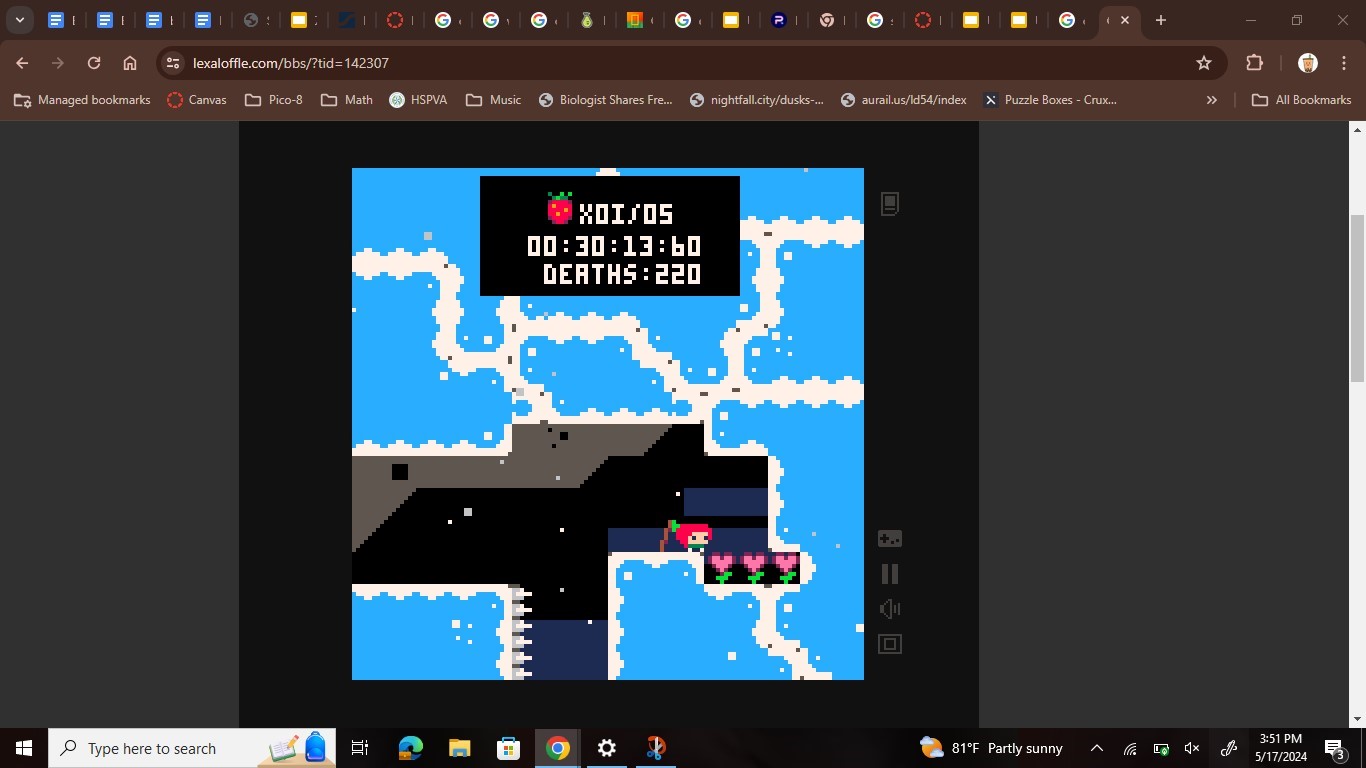Open the browser home page
Screen dimensions: 1366x768
coord(130,63)
